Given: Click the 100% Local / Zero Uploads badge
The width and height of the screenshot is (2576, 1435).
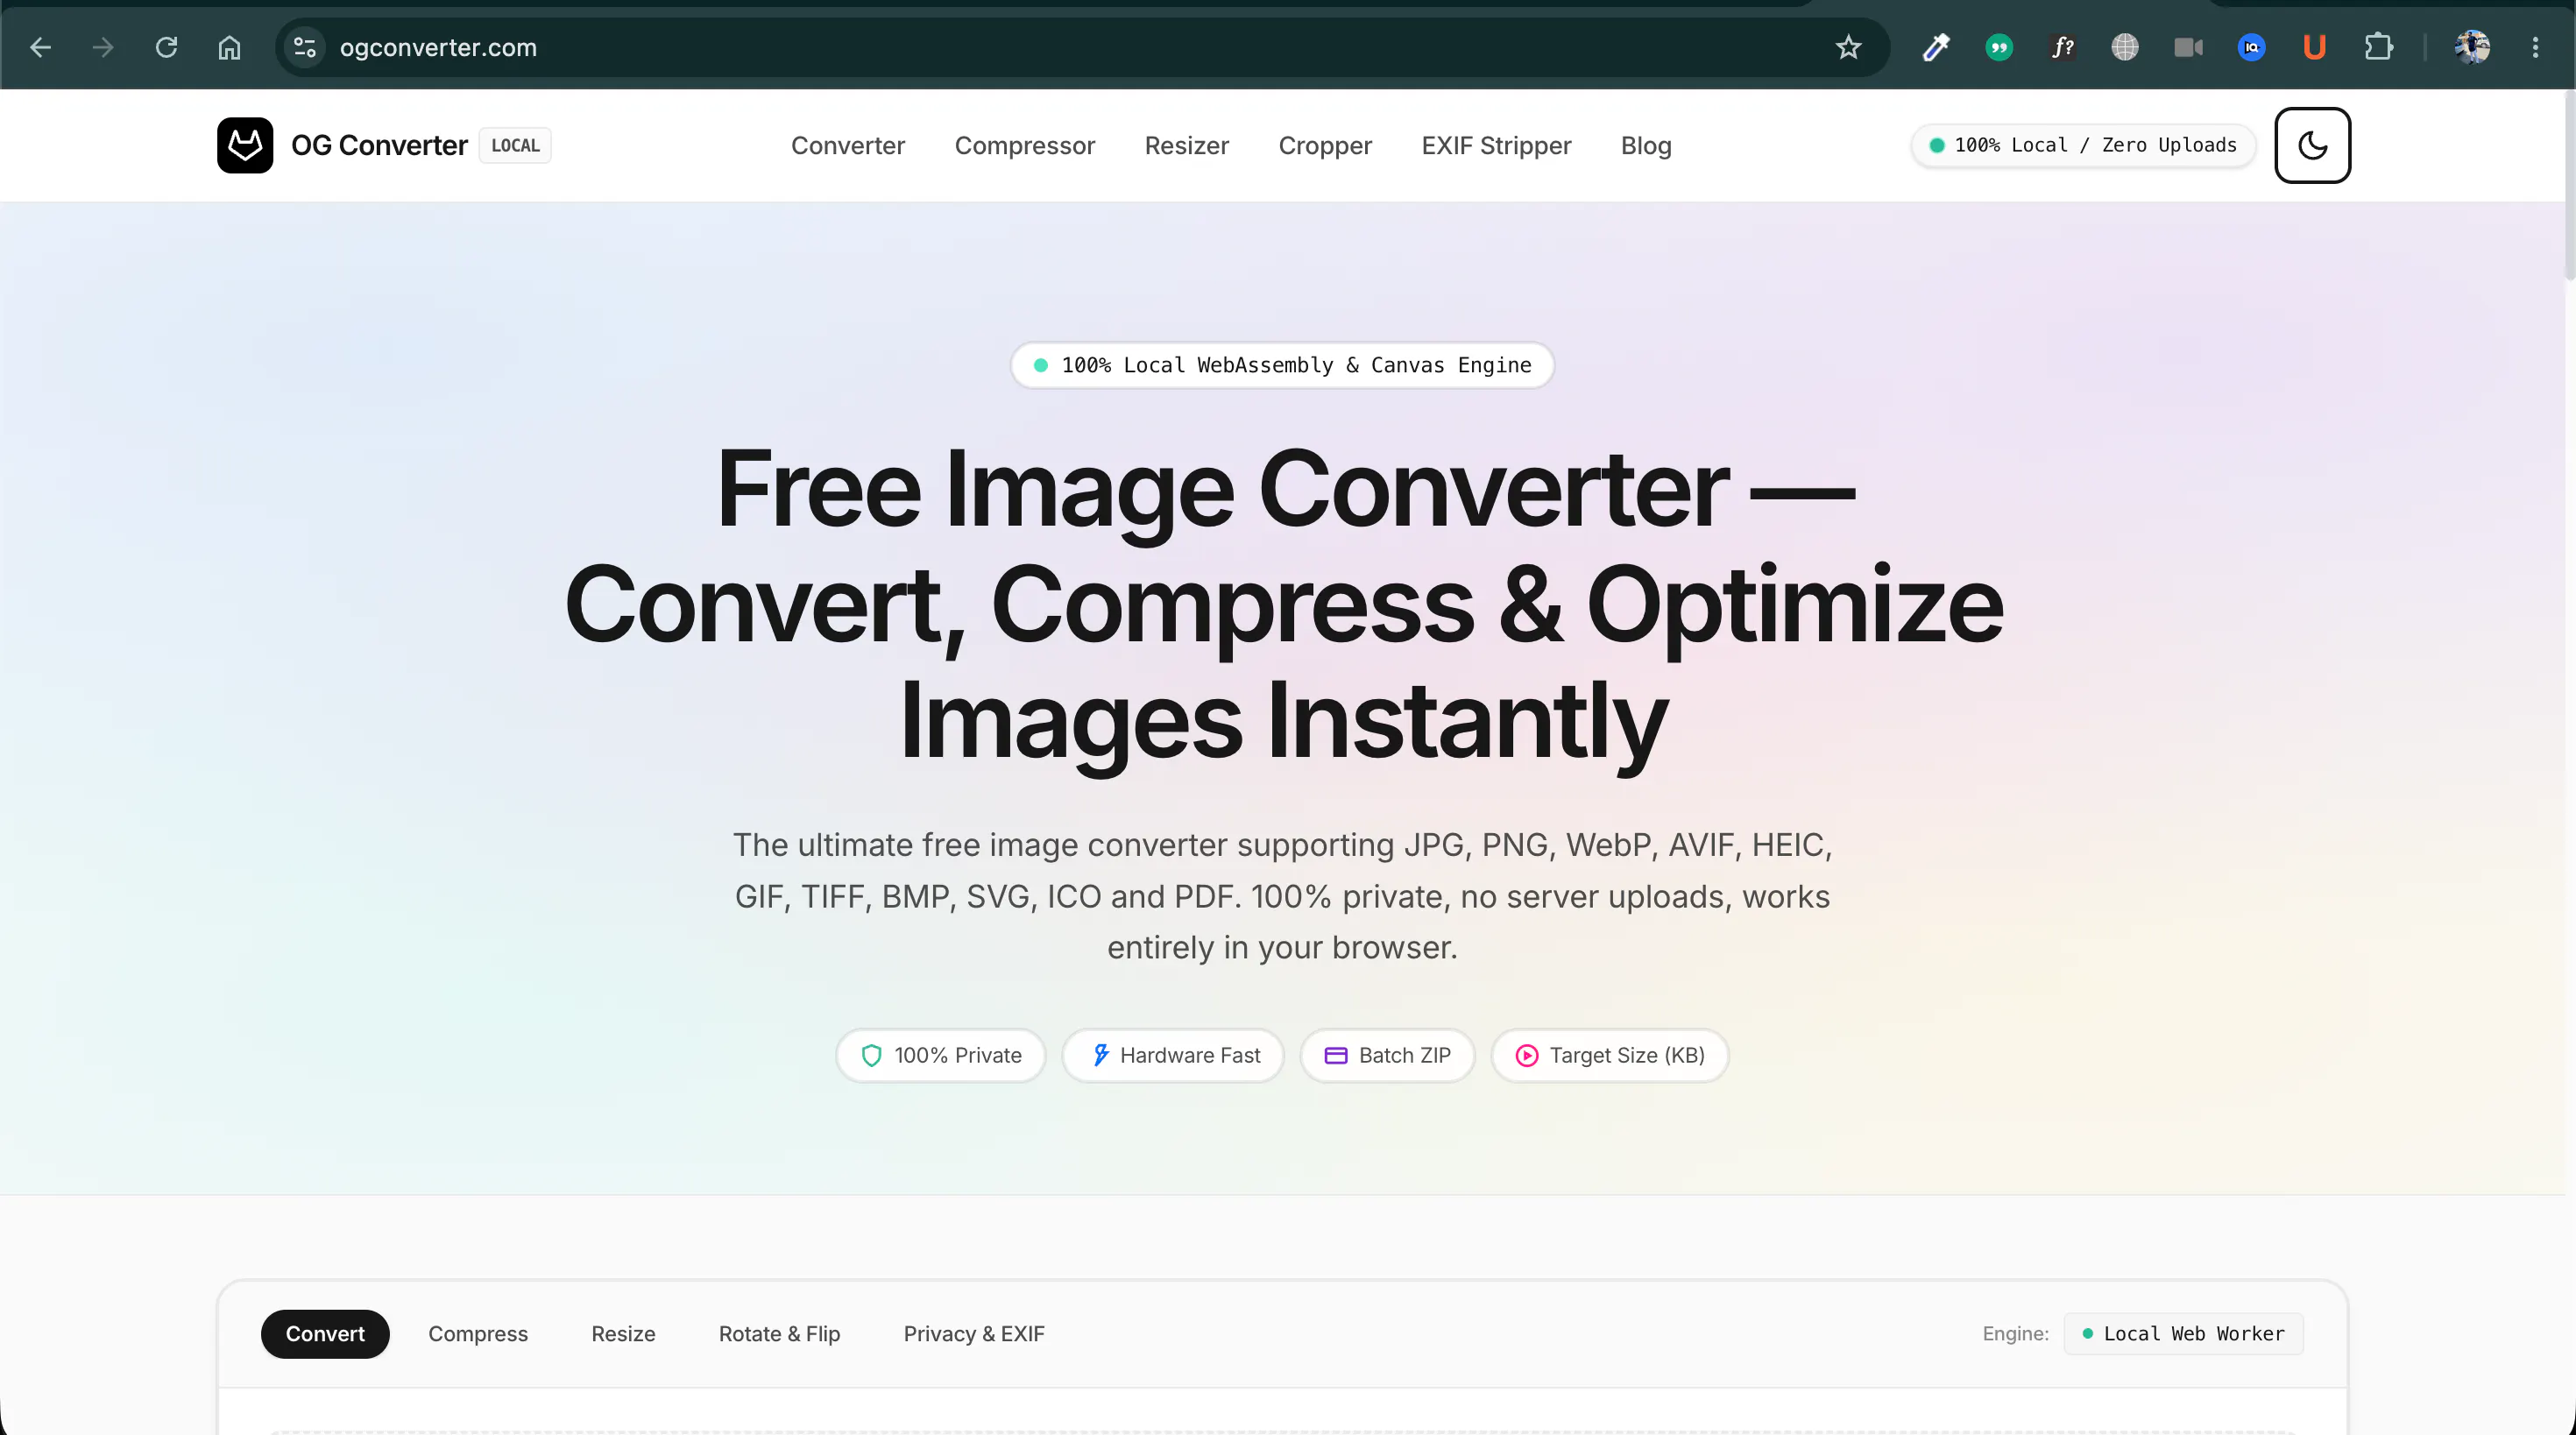Looking at the screenshot, I should tap(2083, 145).
